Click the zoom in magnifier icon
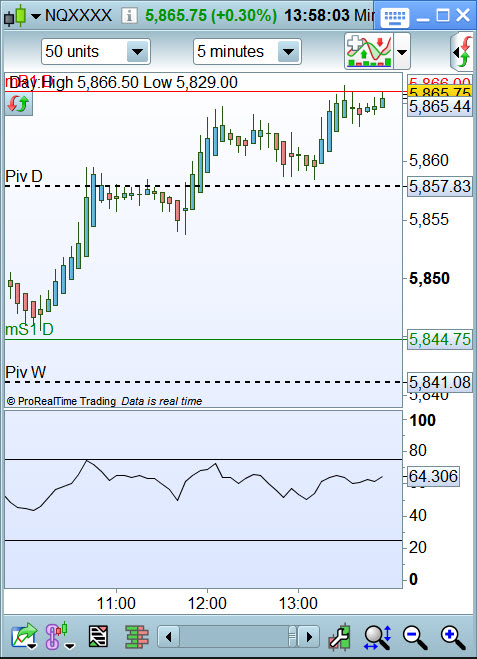The image size is (477, 659). click(453, 637)
